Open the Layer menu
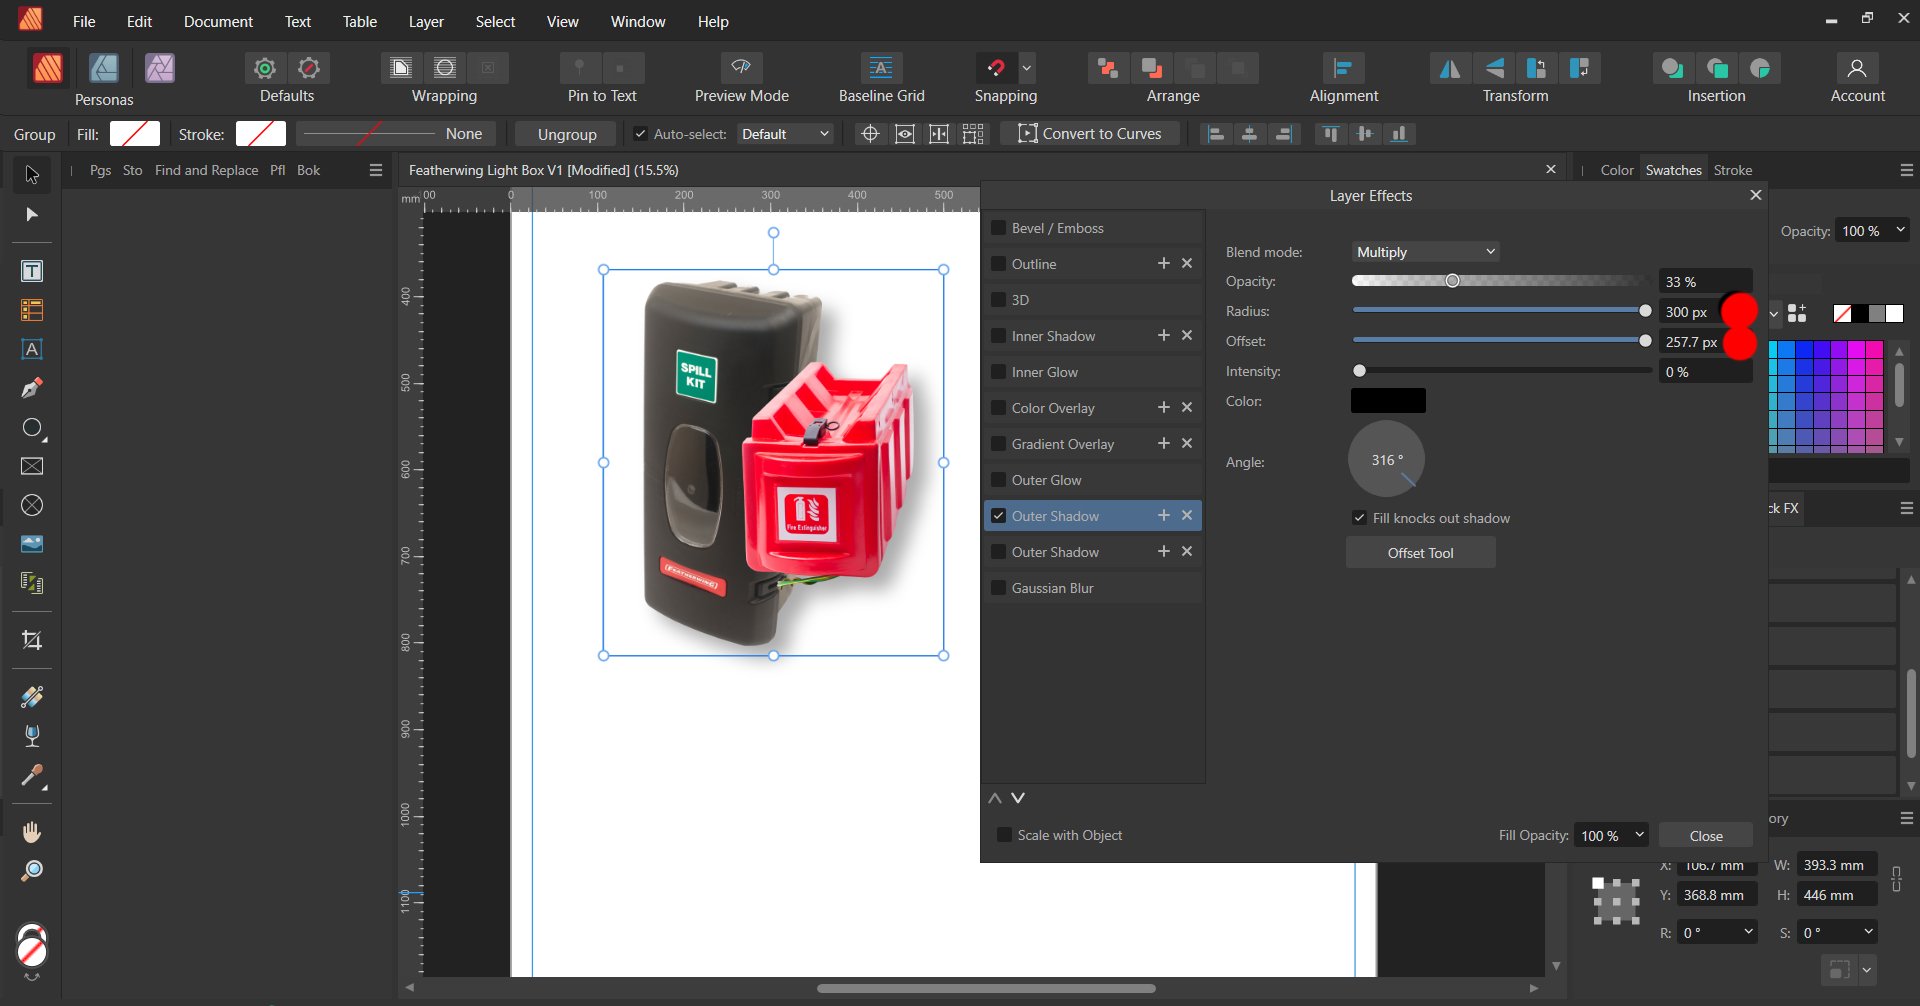The image size is (1920, 1006). 425,21
